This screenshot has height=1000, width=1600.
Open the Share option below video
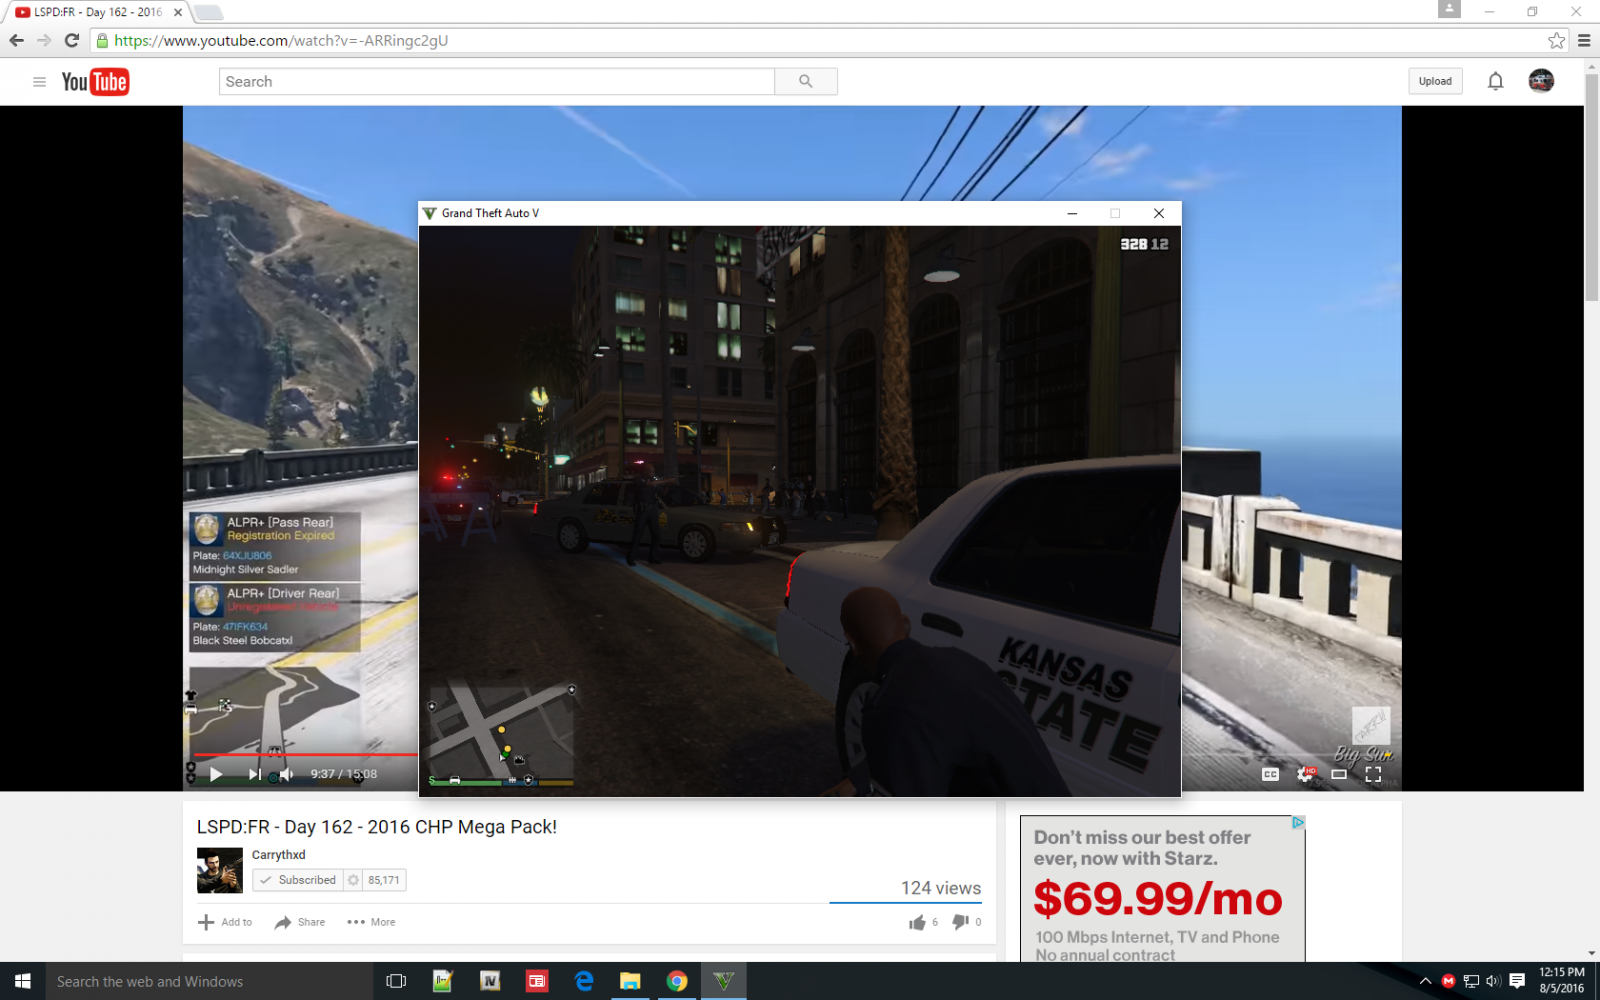[x=300, y=922]
